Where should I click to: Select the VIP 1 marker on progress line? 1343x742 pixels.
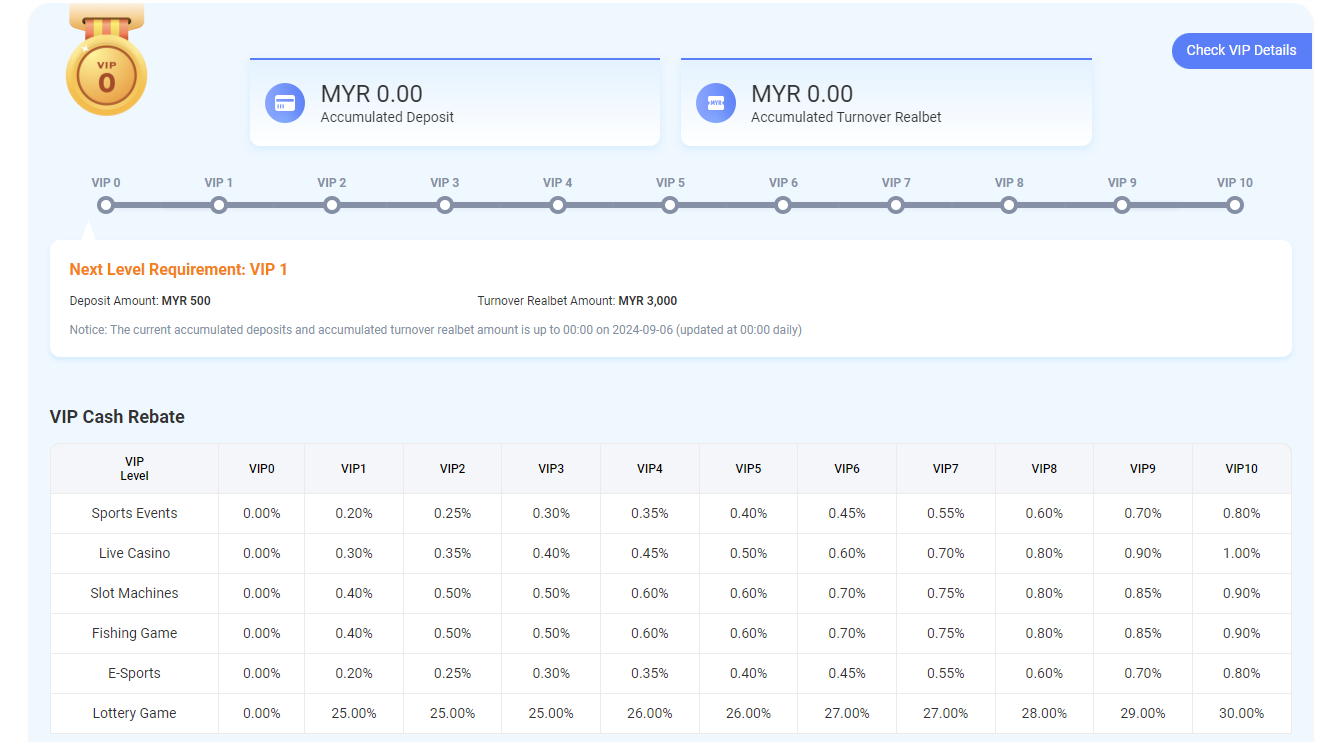pos(219,205)
